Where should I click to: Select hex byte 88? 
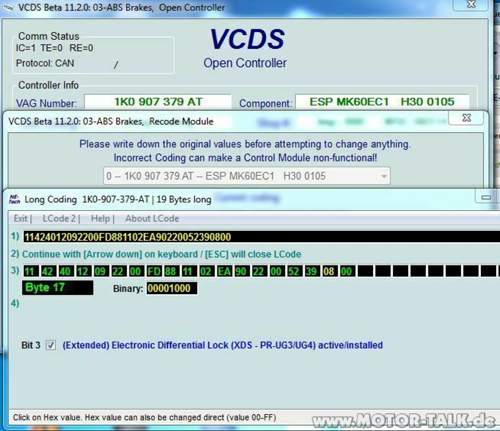pos(171,271)
